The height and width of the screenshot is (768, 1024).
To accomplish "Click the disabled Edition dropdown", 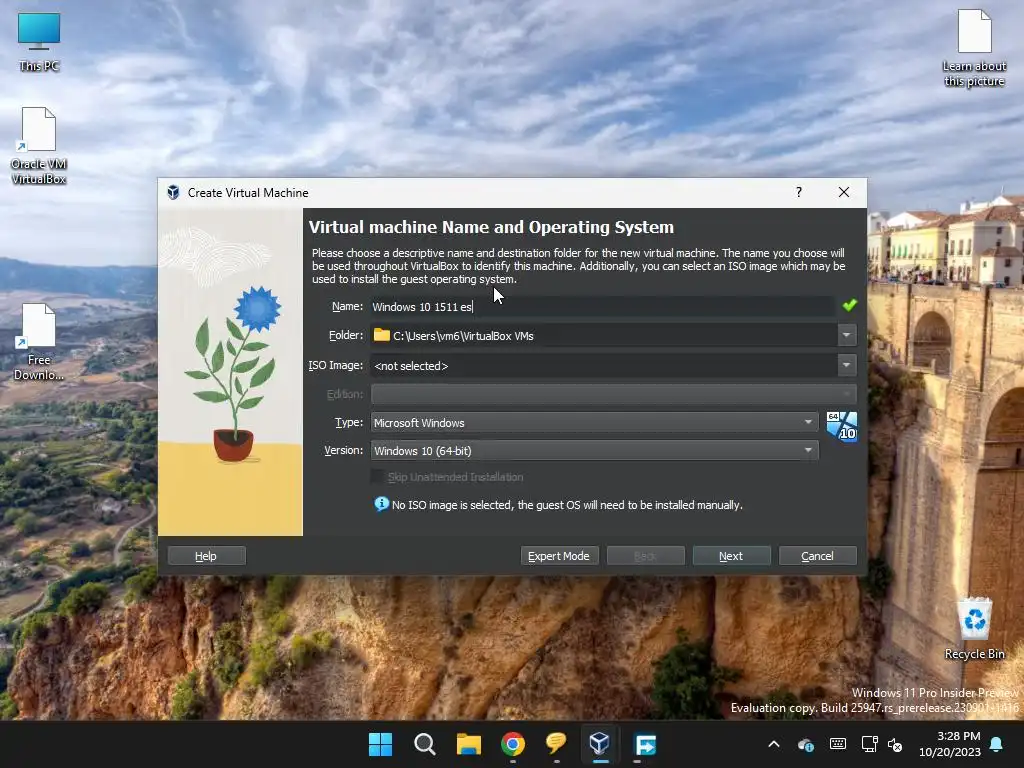I will pyautogui.click(x=613, y=394).
